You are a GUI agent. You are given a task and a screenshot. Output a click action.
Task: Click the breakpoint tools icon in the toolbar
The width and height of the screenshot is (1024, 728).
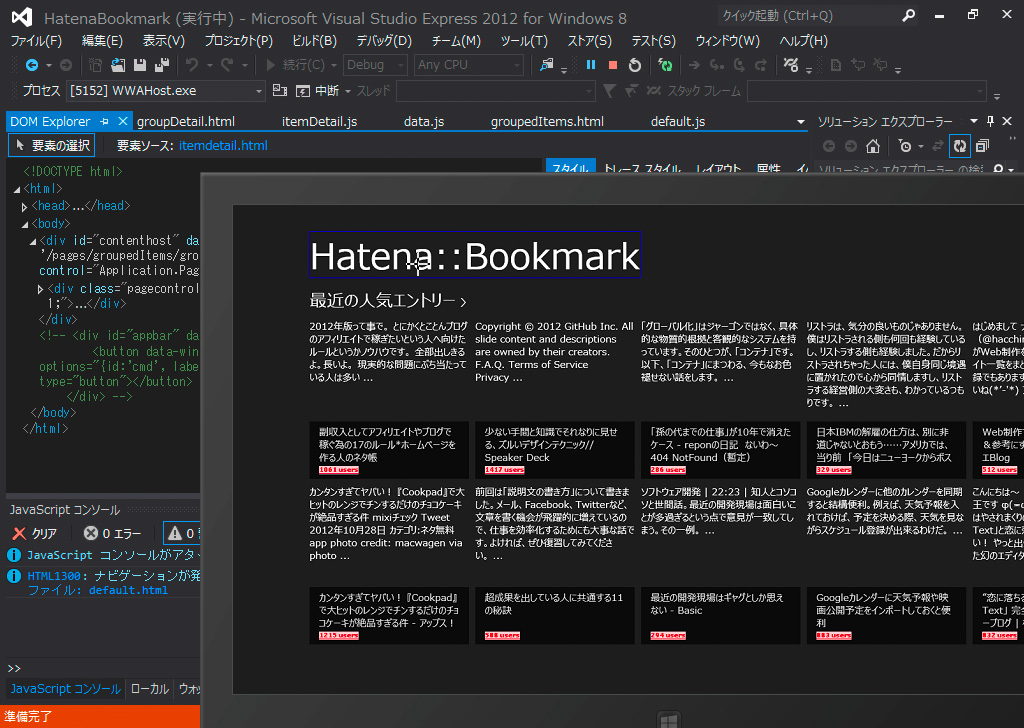pyautogui.click(x=791, y=65)
